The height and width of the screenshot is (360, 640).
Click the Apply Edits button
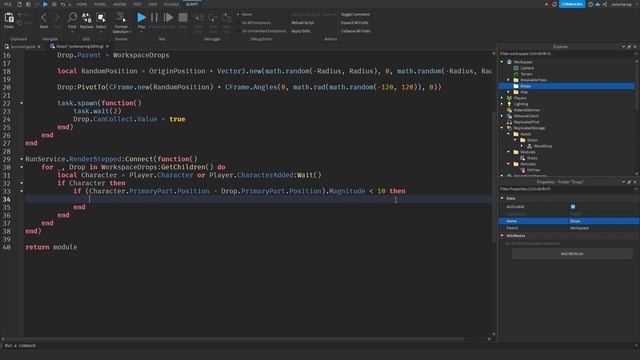(301, 31)
